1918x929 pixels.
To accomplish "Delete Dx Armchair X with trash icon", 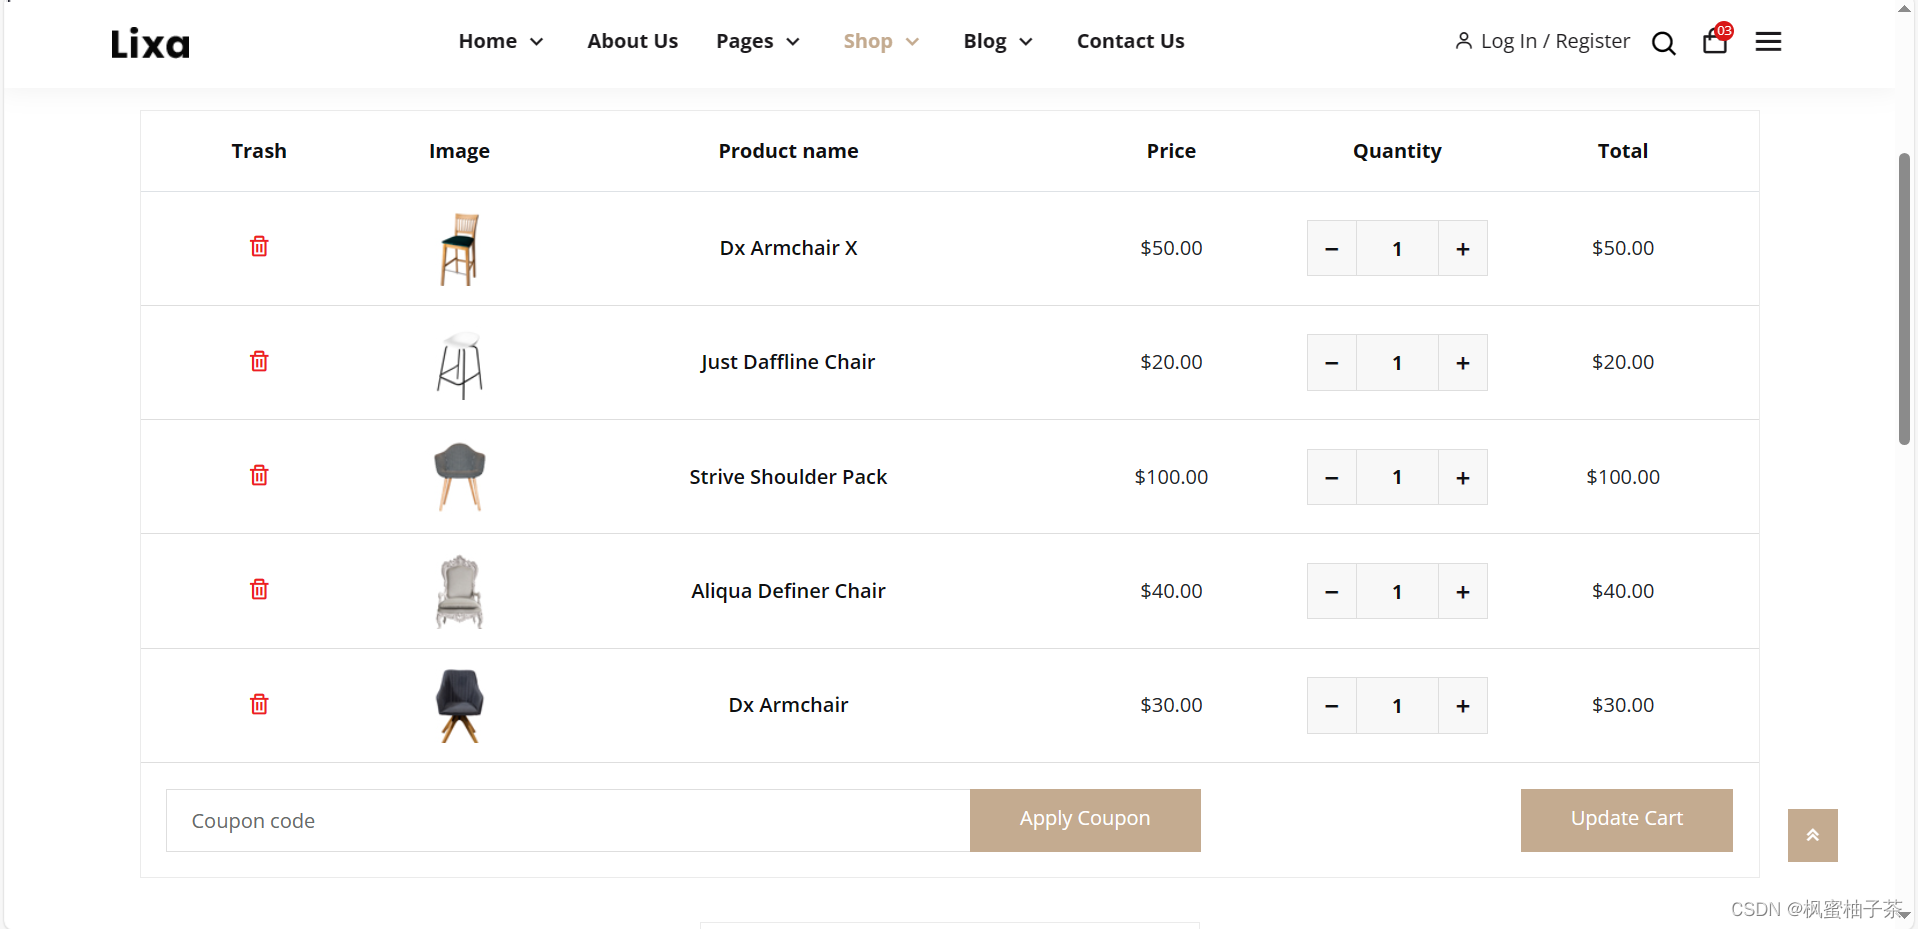I will point(259,247).
